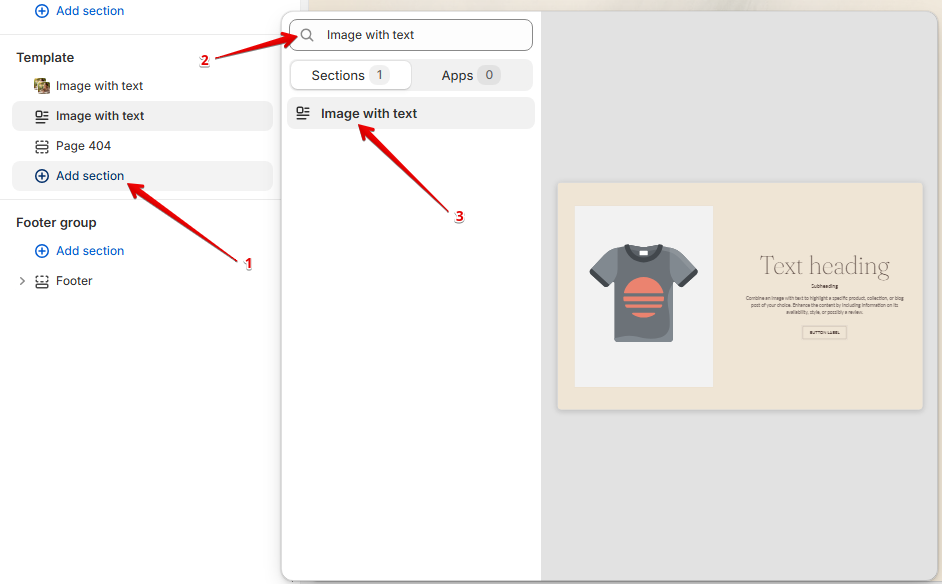Viewport: 942px width, 584px height.
Task: Click Add section link at top
Action: [90, 11]
